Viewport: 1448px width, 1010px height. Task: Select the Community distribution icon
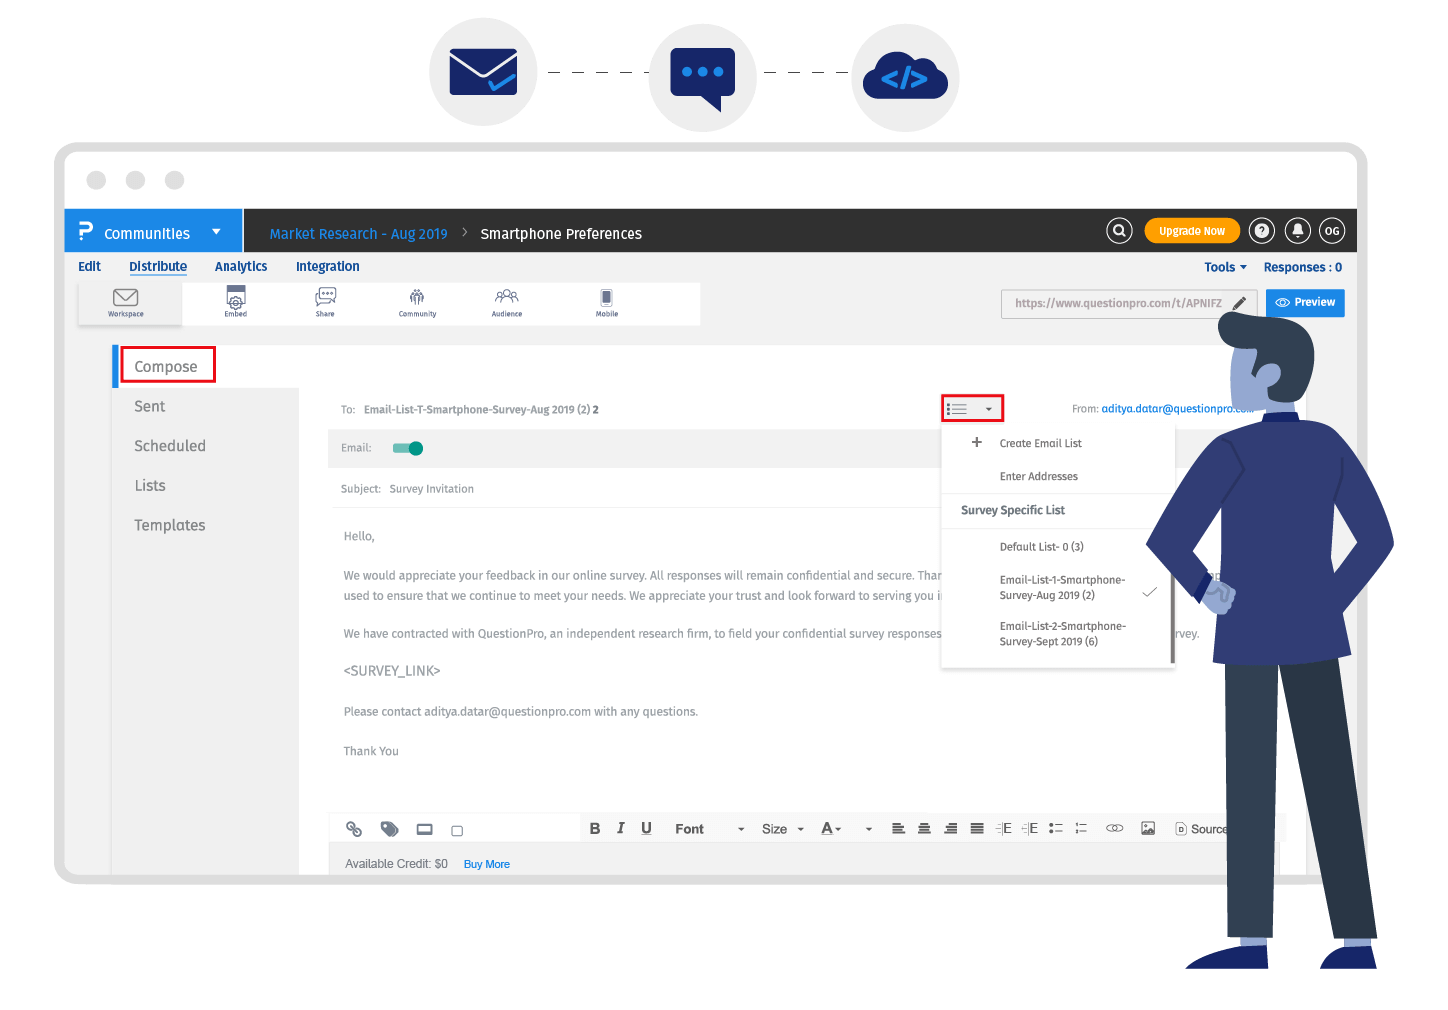pyautogui.click(x=417, y=301)
